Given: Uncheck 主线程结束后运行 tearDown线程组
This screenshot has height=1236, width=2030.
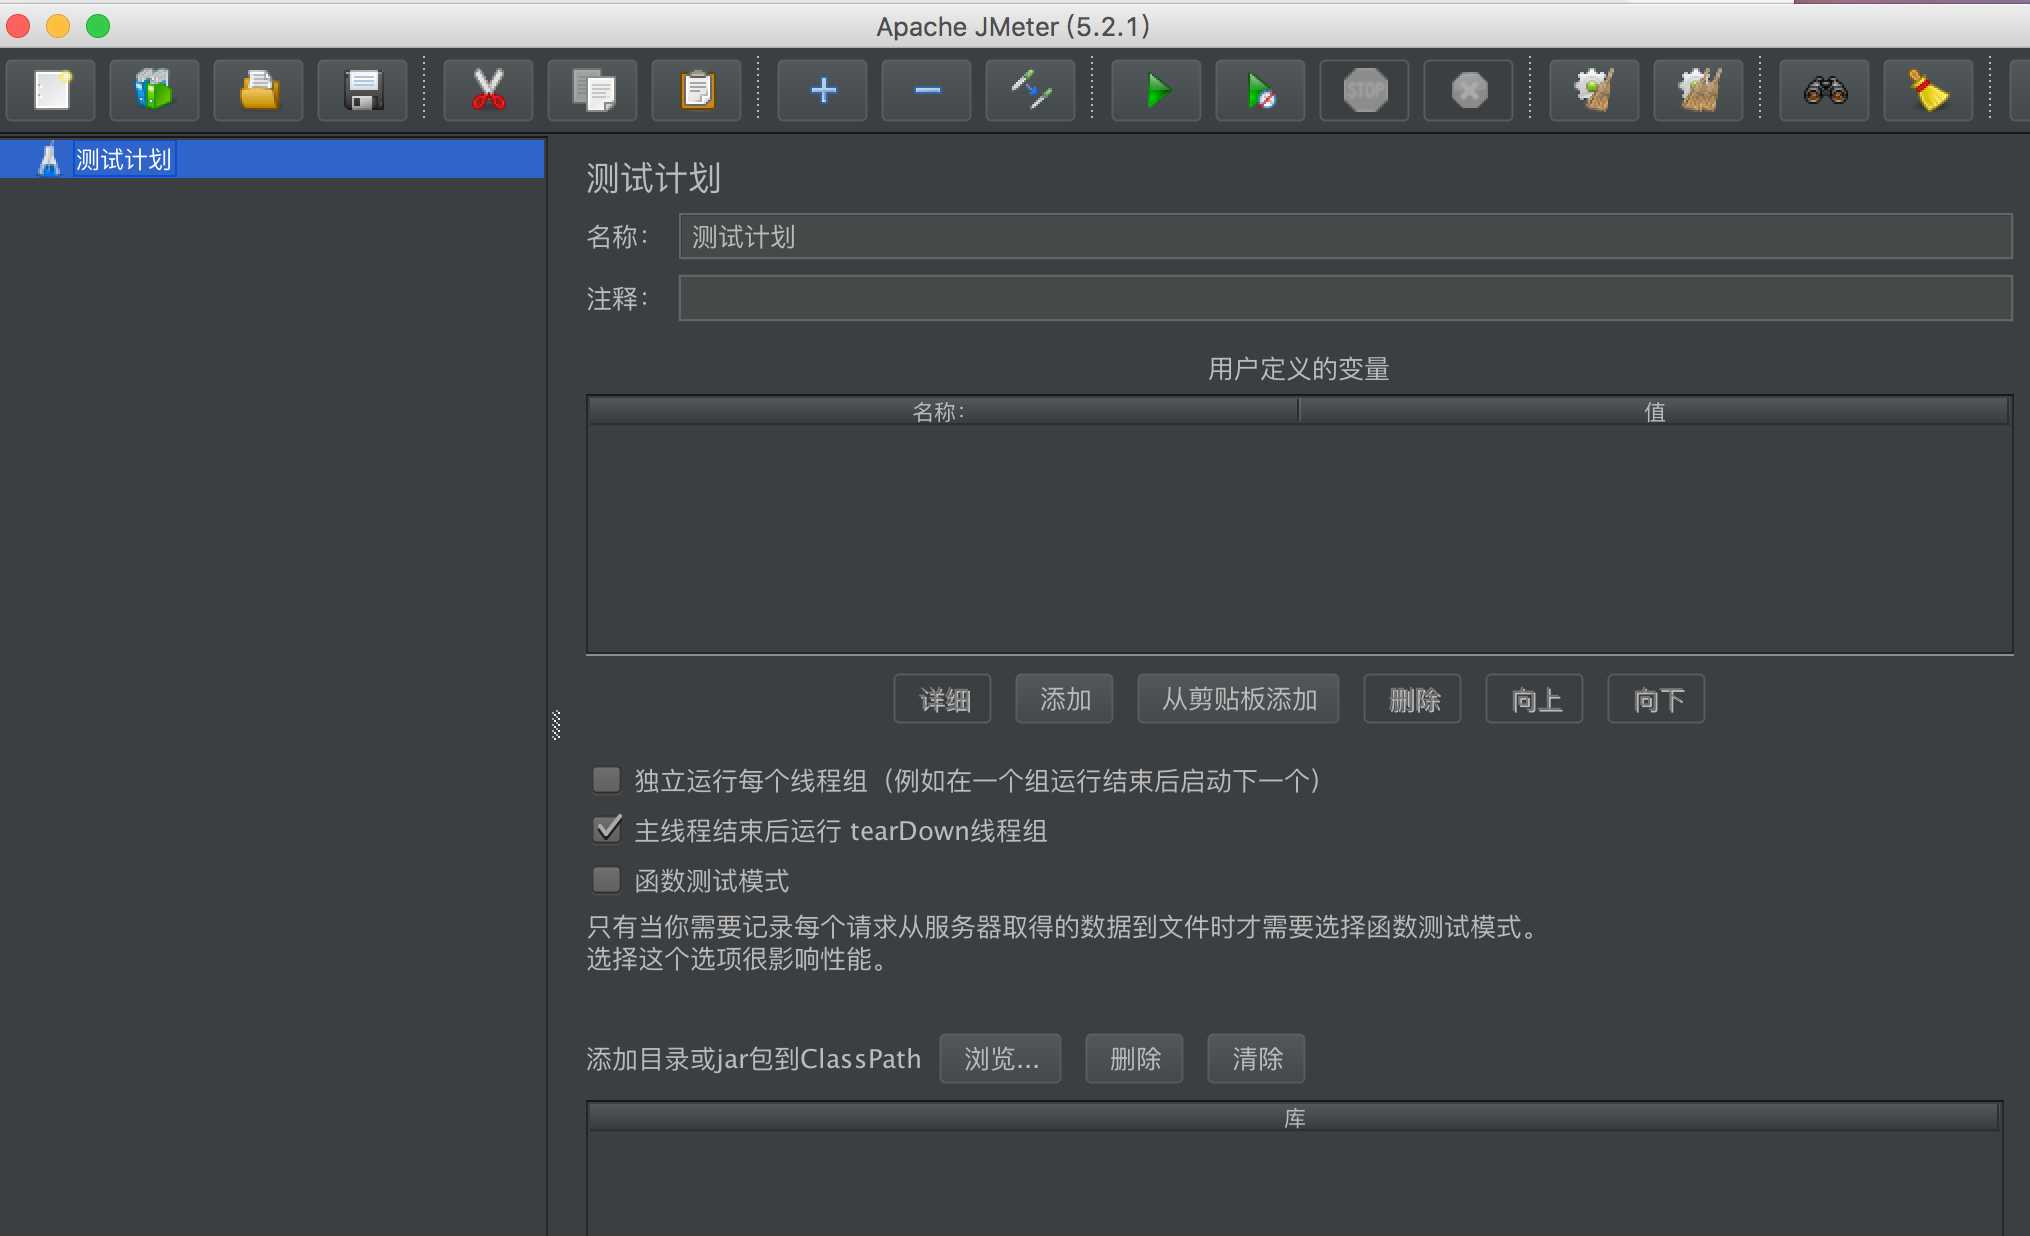Looking at the screenshot, I should point(606,830).
